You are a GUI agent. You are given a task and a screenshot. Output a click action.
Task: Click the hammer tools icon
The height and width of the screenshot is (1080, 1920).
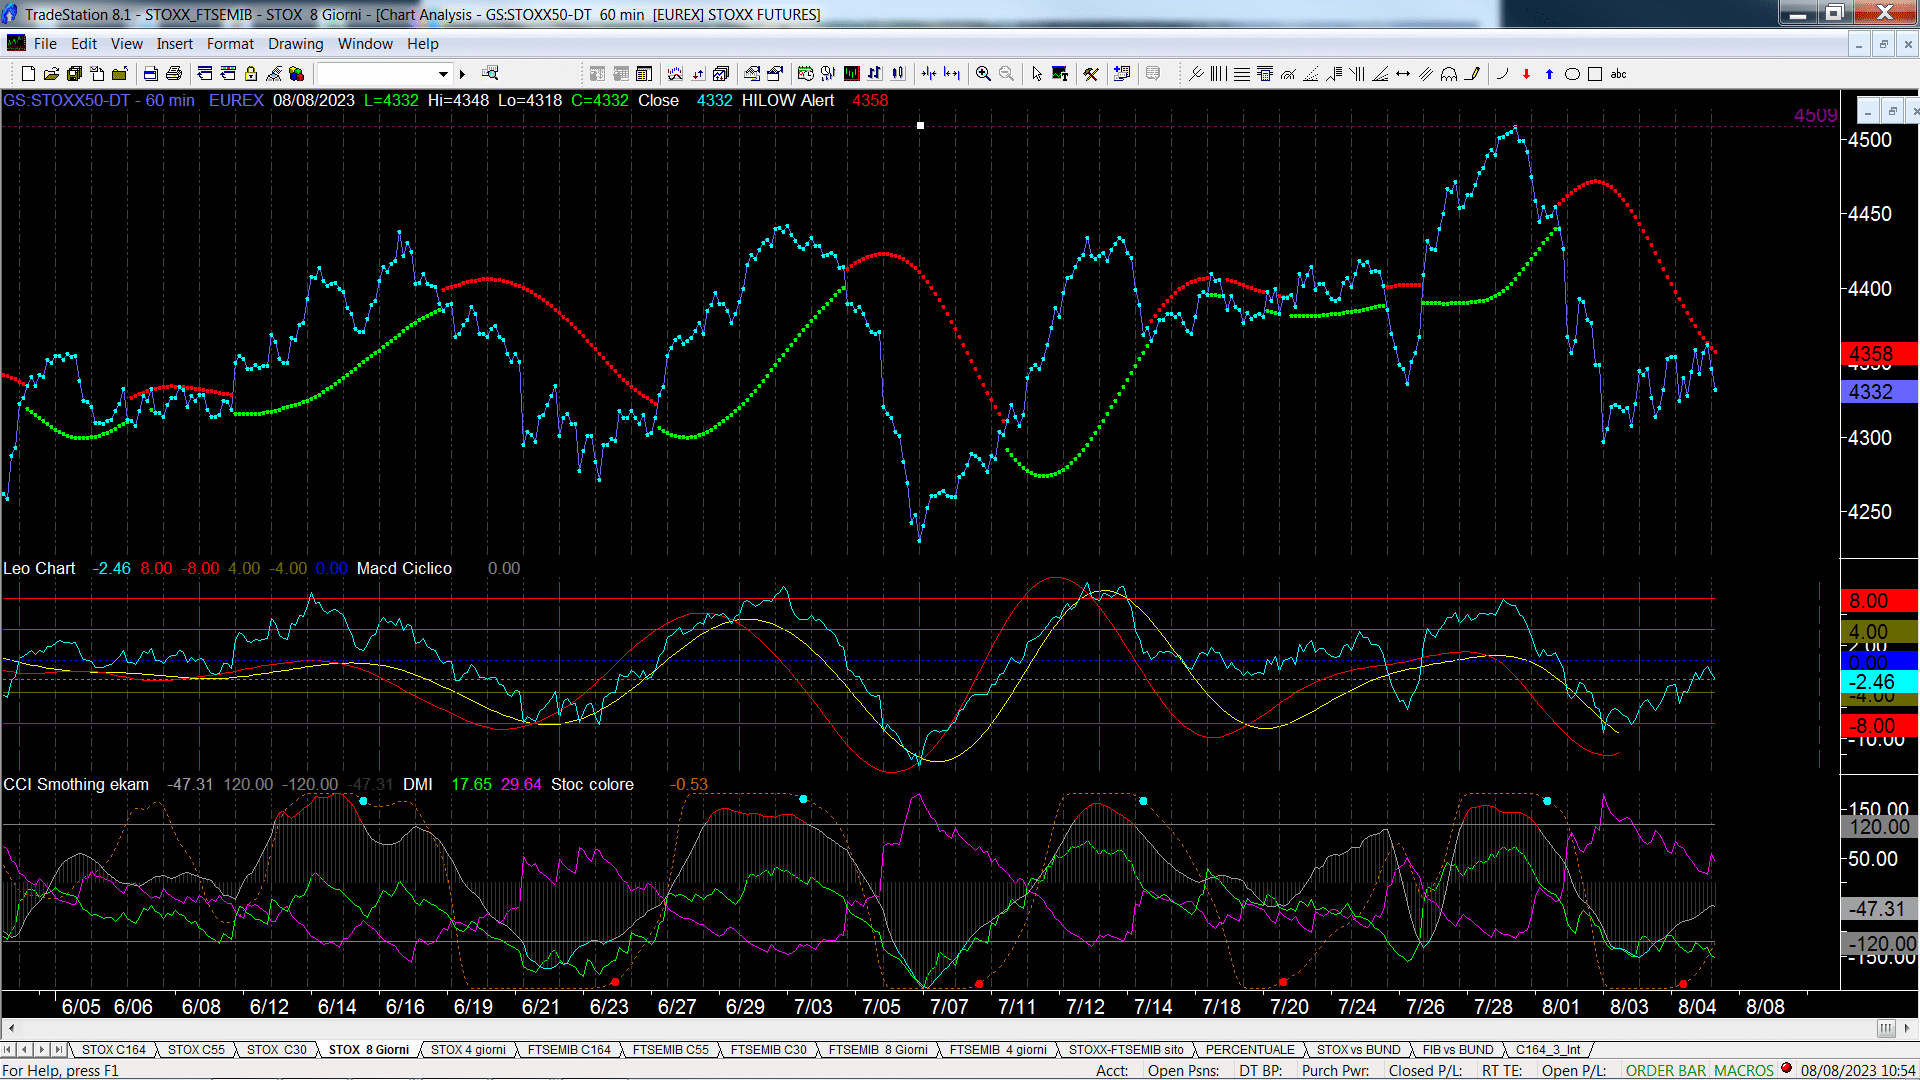pos(1091,74)
